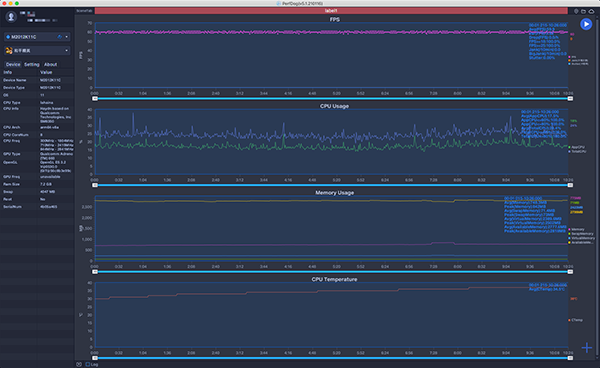This screenshot has height=368, width=600.
Task: Click the blue plus add-chart icon
Action: pyautogui.click(x=587, y=348)
